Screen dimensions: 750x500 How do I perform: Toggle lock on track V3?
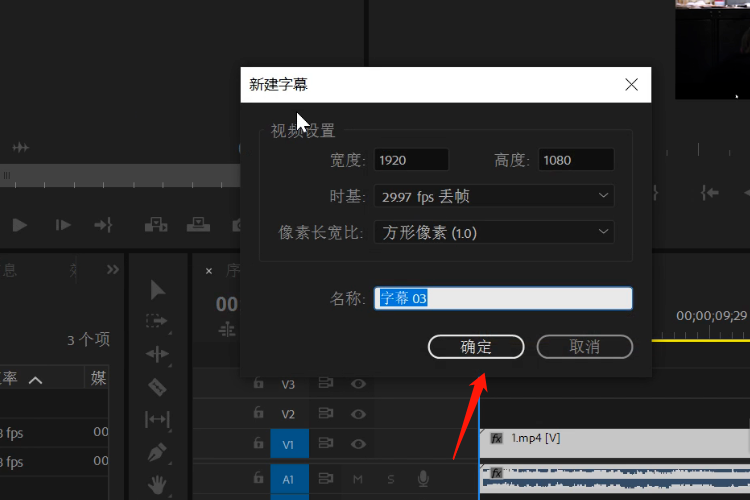click(258, 383)
